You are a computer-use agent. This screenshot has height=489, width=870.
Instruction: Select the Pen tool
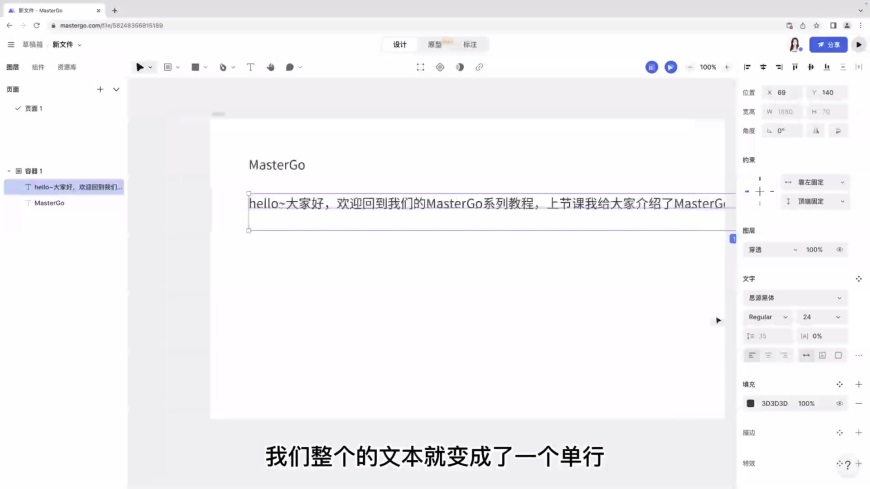coord(223,67)
